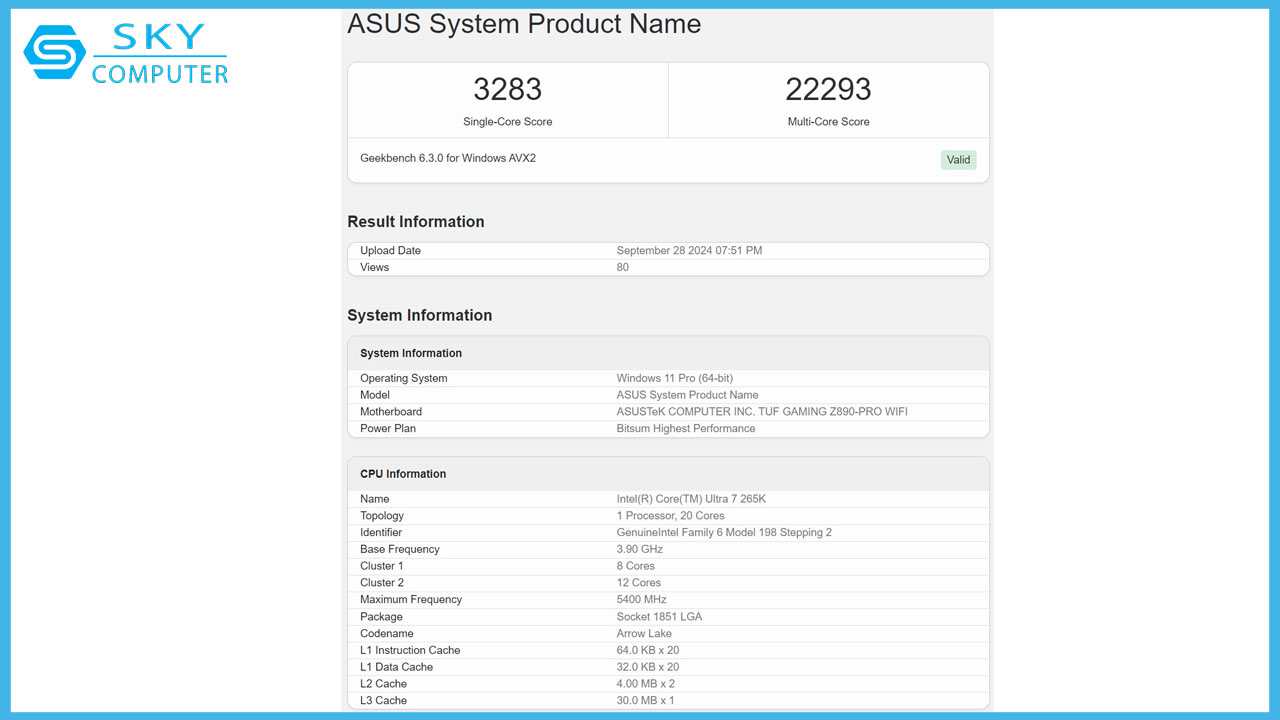The image size is (1280, 720).
Task: Select the date September 28 2024 07:51 PM
Action: pyautogui.click(x=689, y=251)
